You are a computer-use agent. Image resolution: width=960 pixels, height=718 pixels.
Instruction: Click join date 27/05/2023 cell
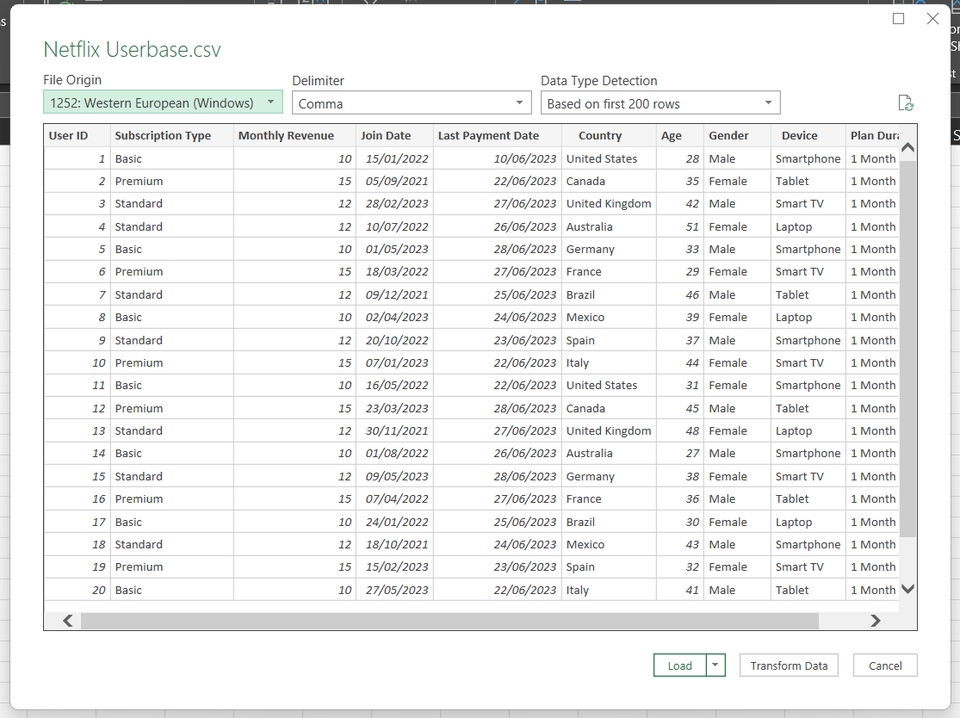[x=394, y=590]
